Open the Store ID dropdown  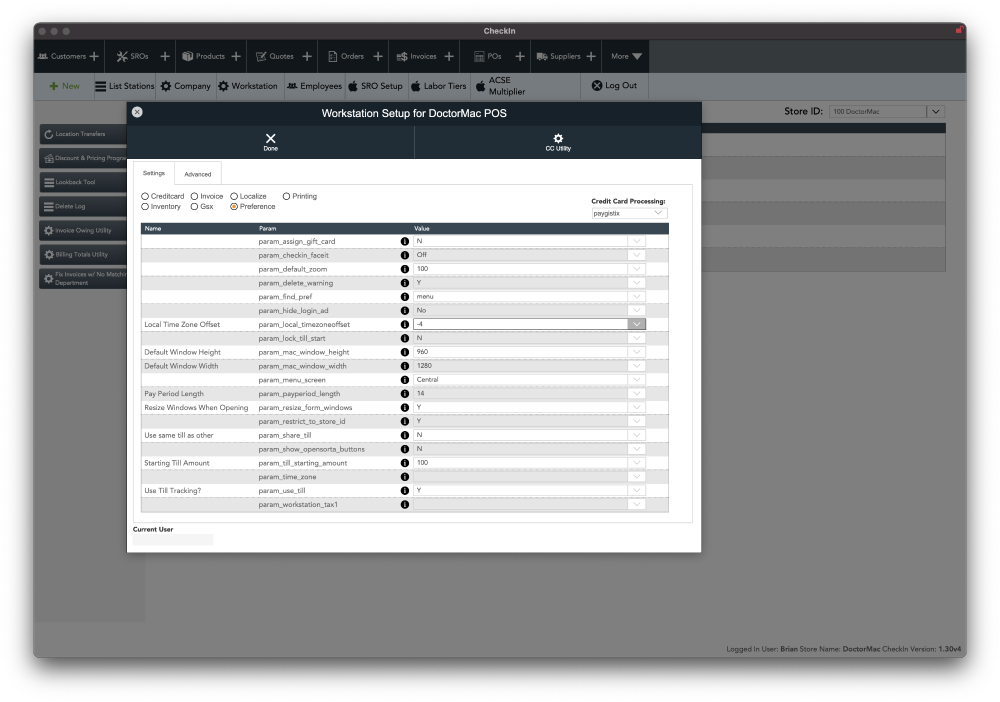935,112
